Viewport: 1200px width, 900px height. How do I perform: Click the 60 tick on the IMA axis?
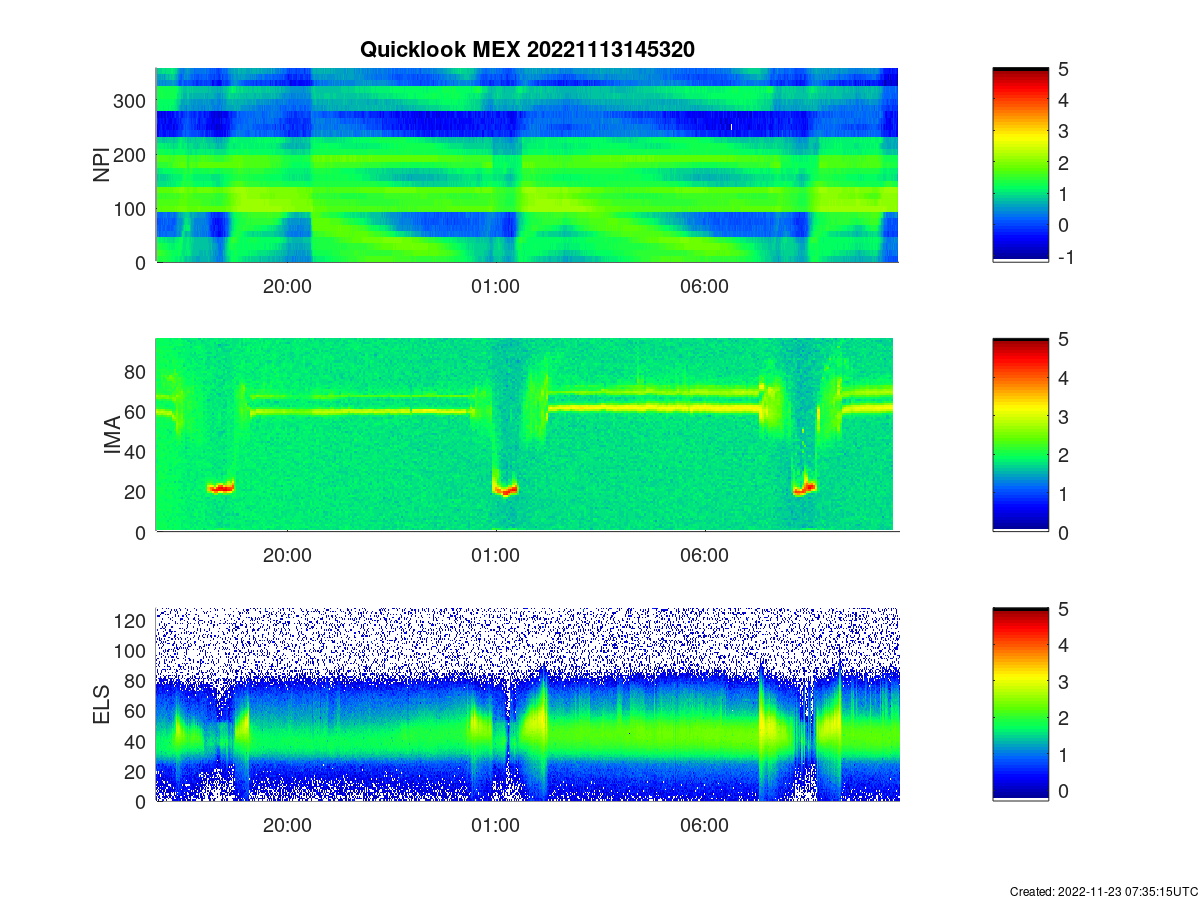(x=136, y=411)
